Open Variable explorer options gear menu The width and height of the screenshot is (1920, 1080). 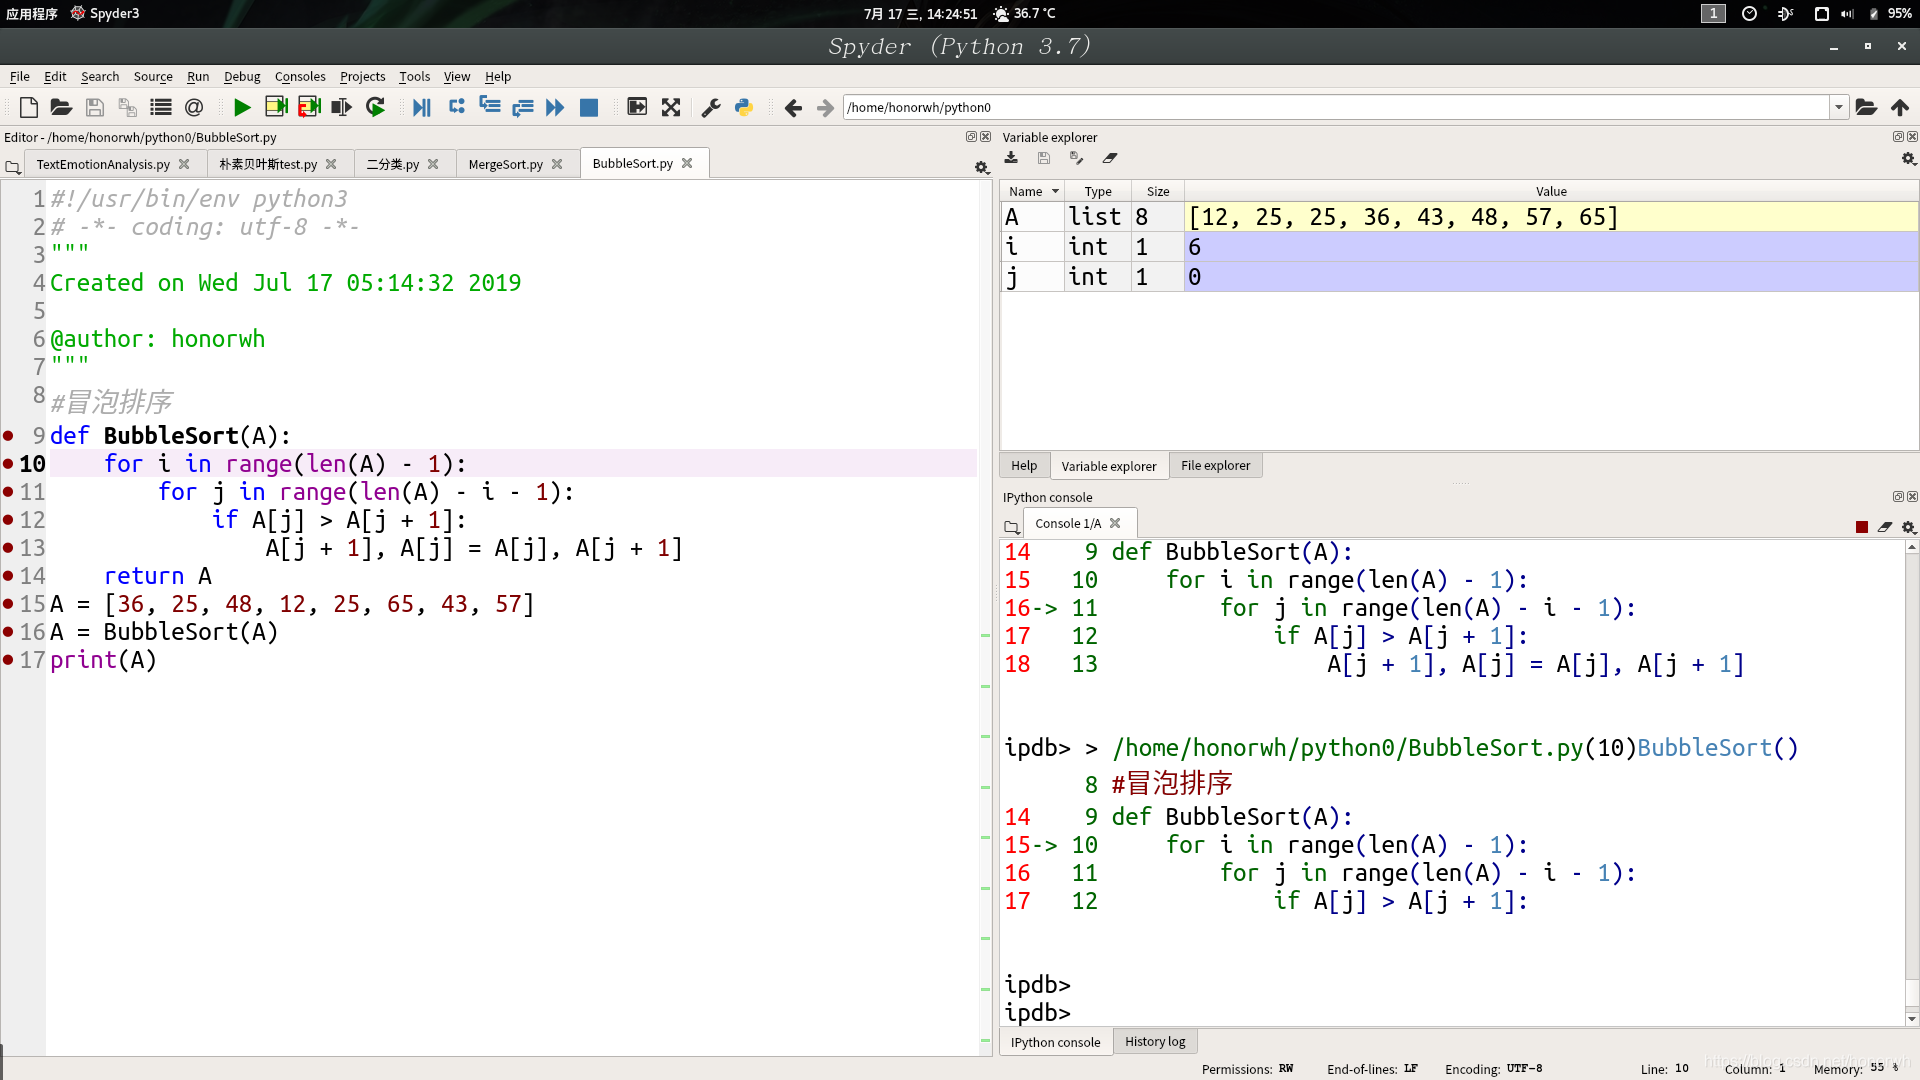[x=1908, y=159]
